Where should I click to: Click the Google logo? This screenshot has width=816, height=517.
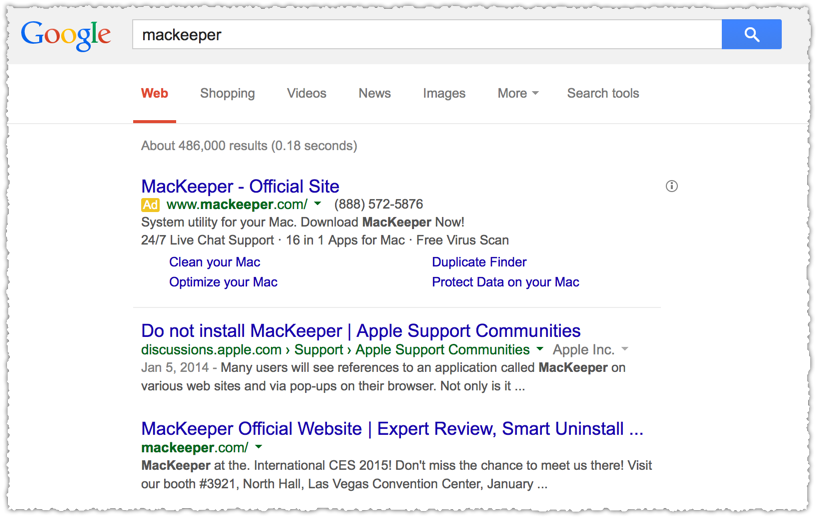66,35
